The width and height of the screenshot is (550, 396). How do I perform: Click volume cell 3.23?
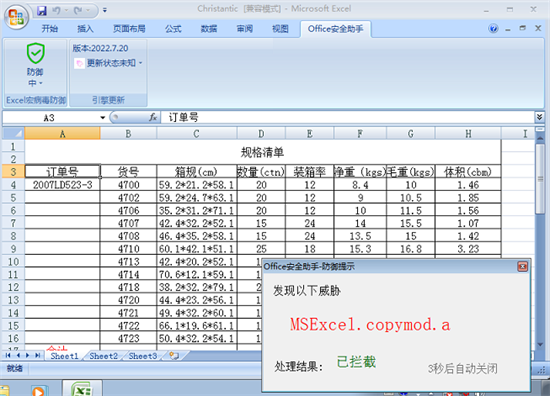click(x=468, y=249)
